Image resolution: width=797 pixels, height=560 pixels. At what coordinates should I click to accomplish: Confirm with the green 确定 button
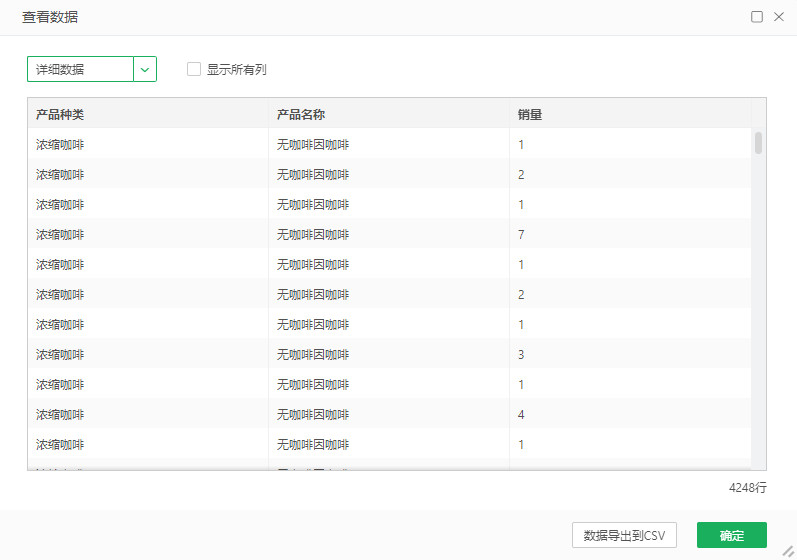tap(731, 536)
